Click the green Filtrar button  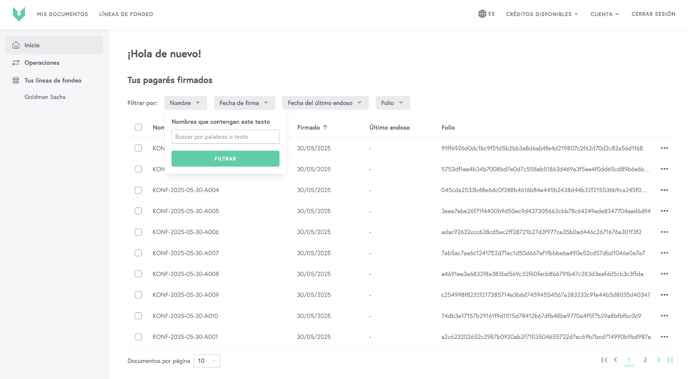(225, 159)
